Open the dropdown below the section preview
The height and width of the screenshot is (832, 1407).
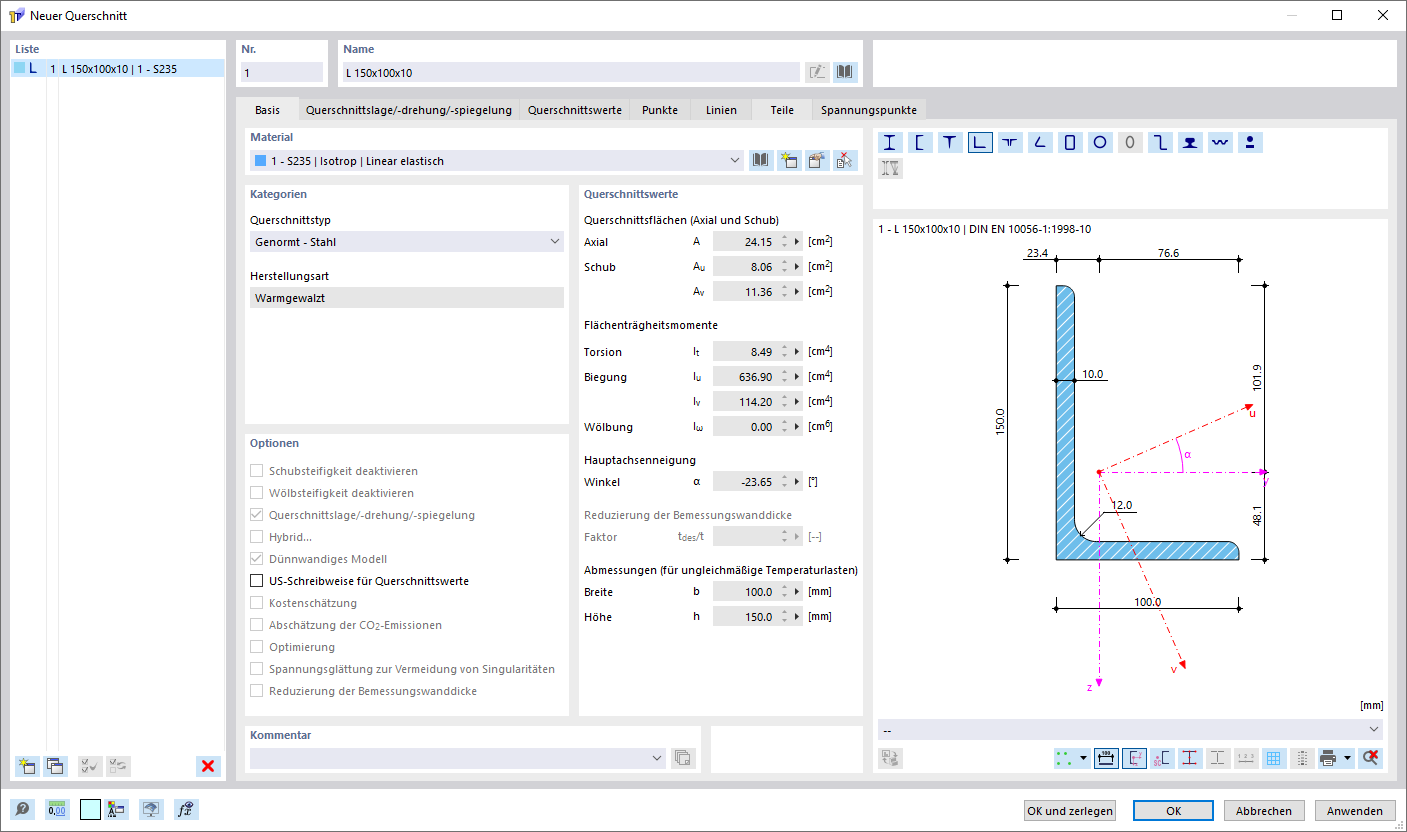pyautogui.click(x=1130, y=730)
